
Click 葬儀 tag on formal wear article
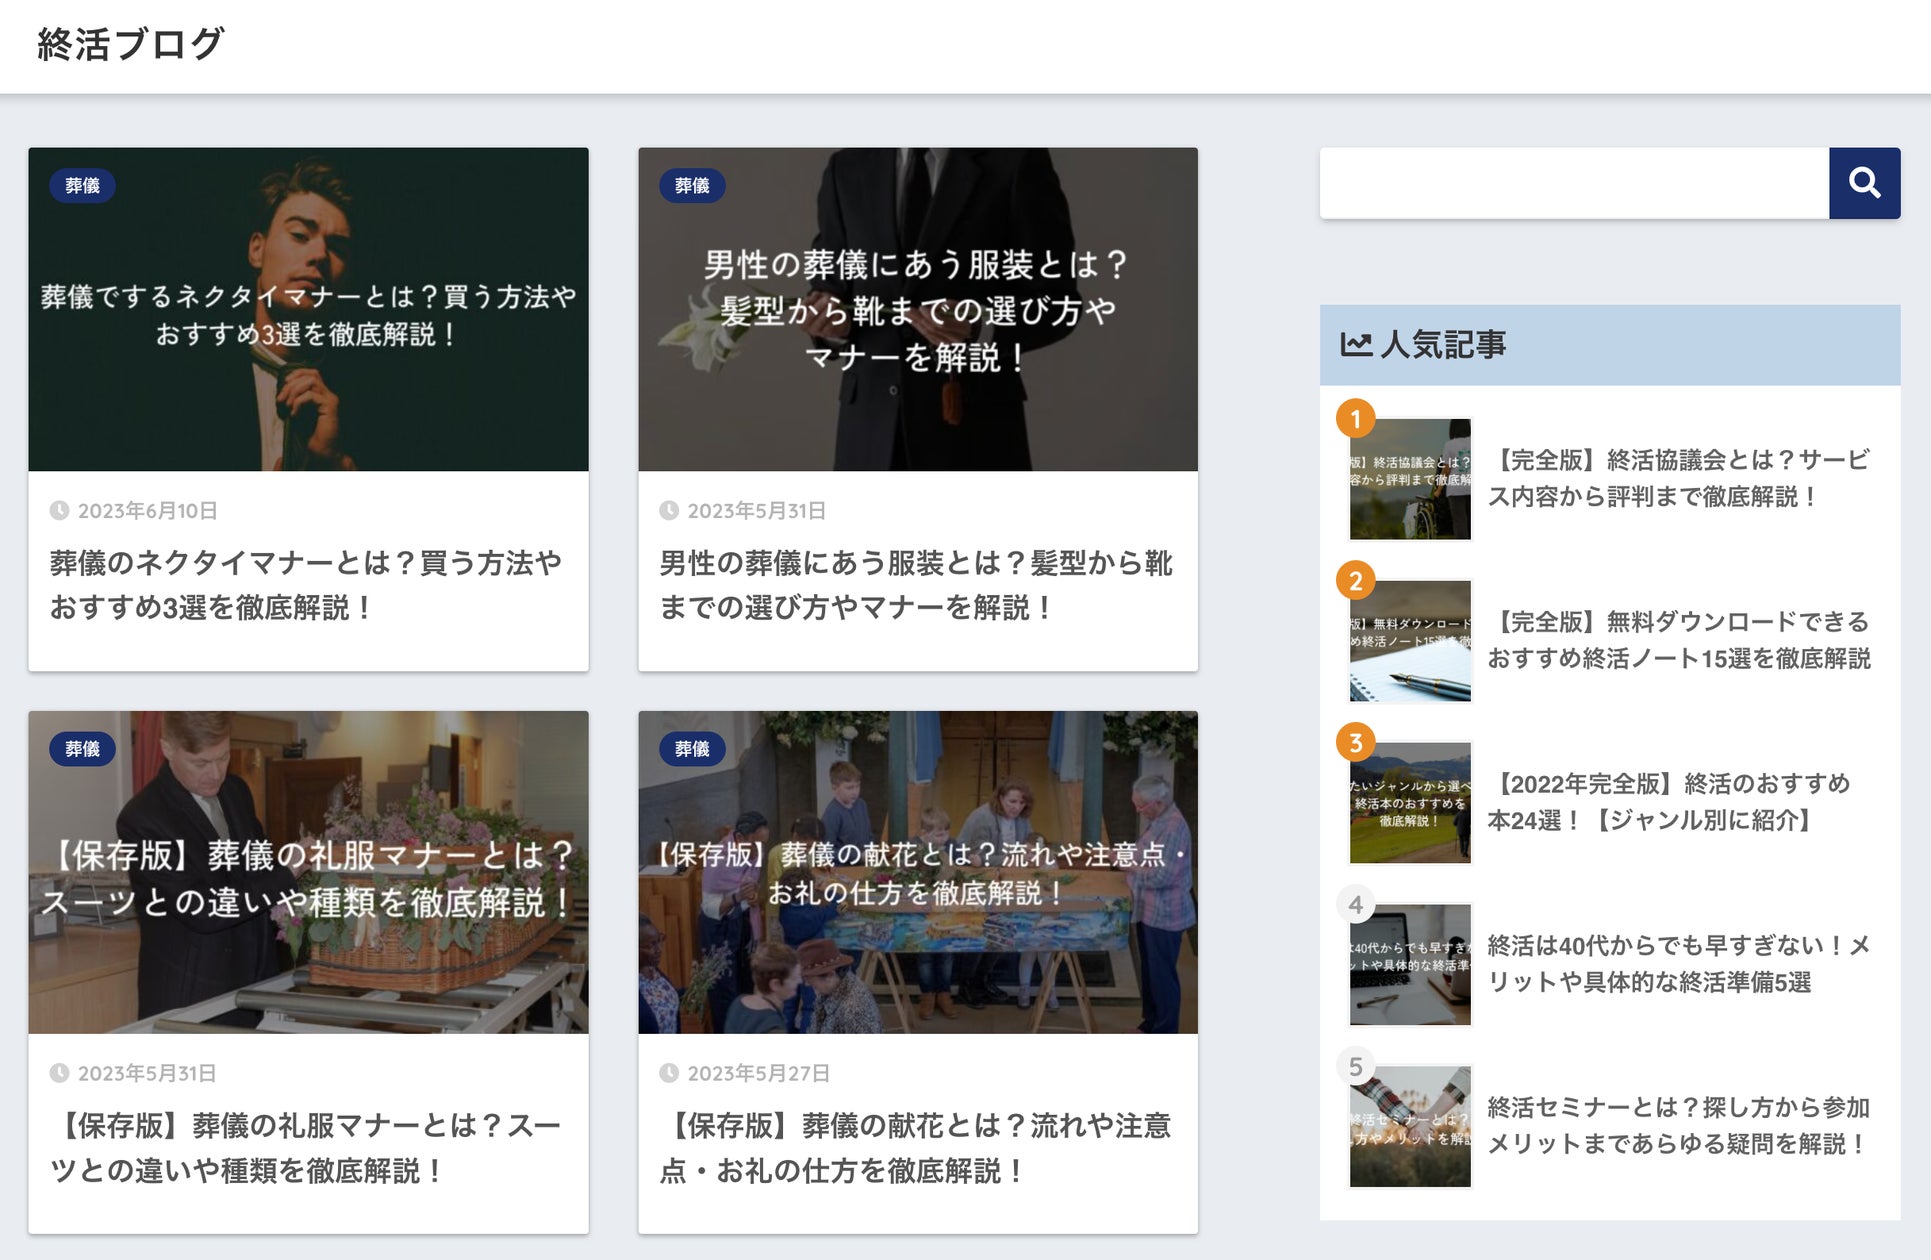[x=82, y=749]
